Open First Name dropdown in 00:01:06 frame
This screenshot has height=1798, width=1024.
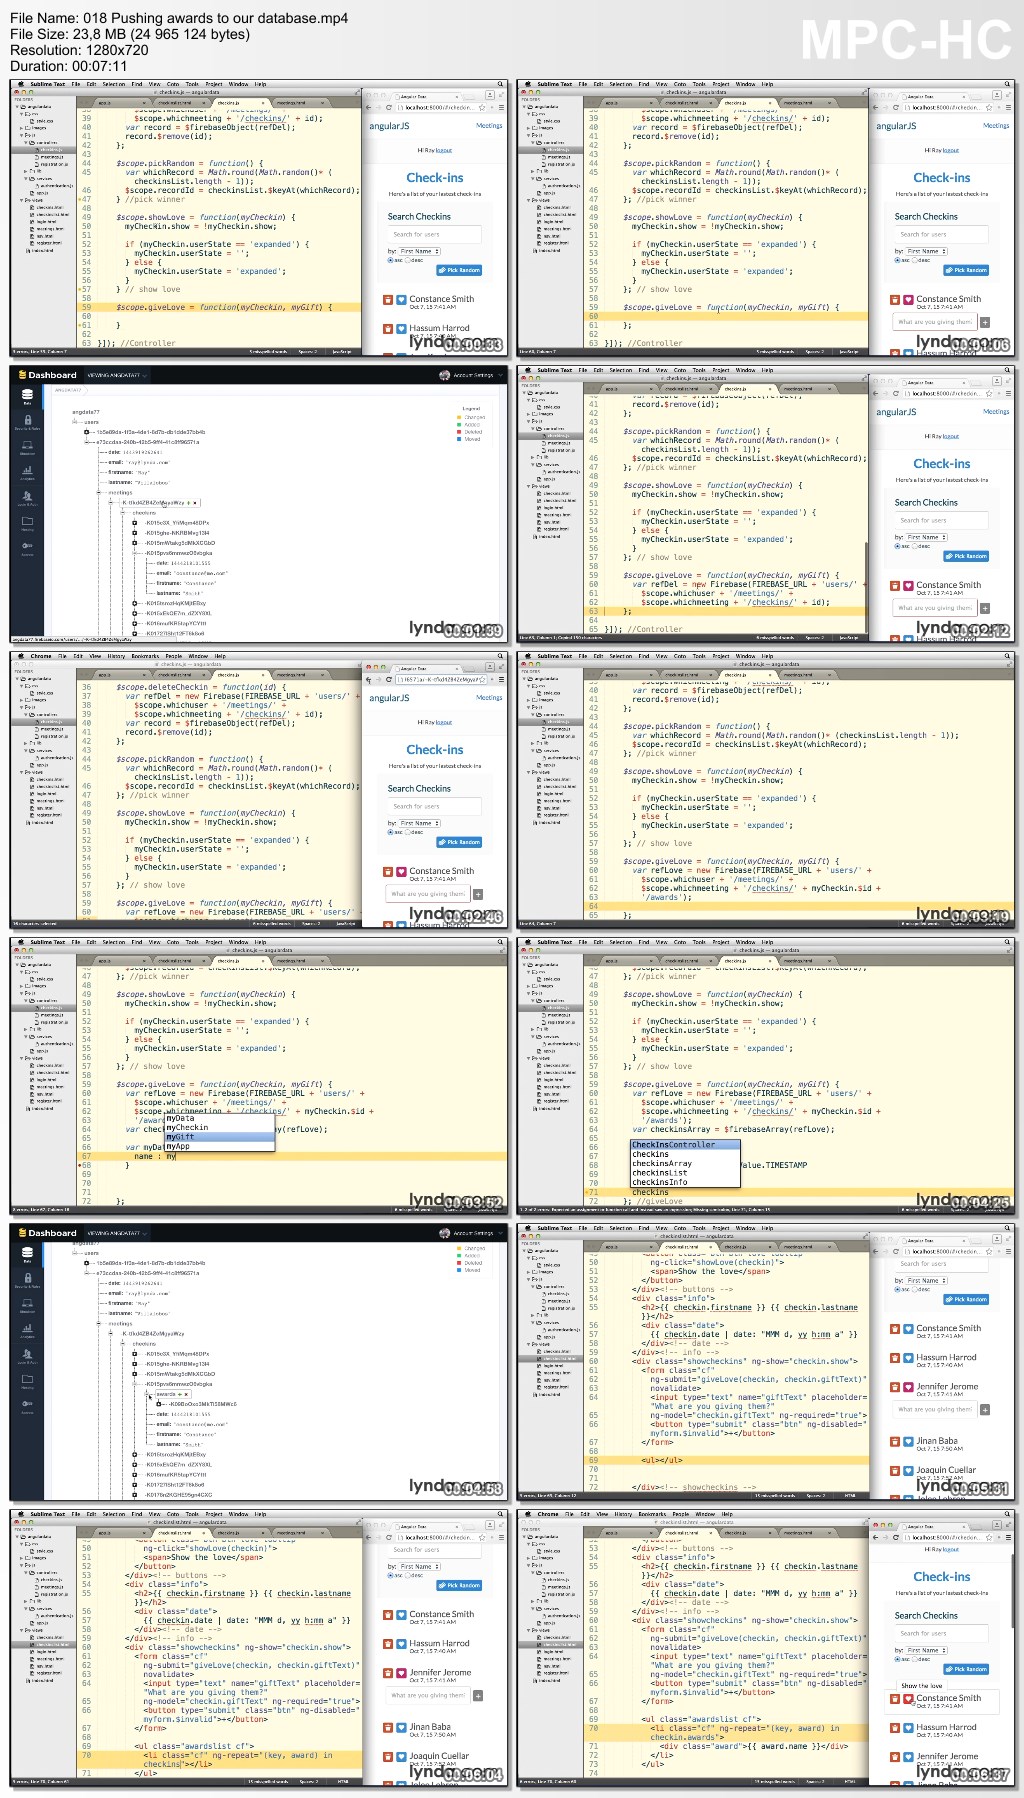point(926,251)
